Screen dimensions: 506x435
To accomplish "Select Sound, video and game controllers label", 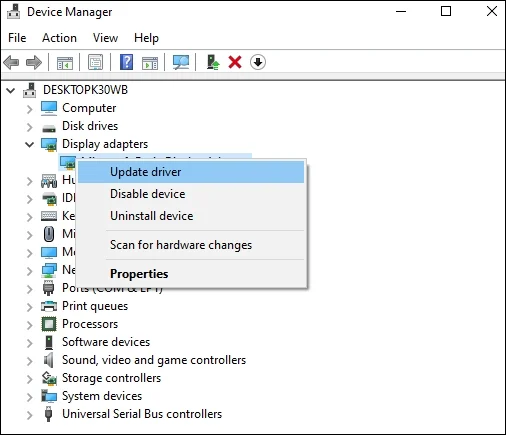I will pos(154,360).
